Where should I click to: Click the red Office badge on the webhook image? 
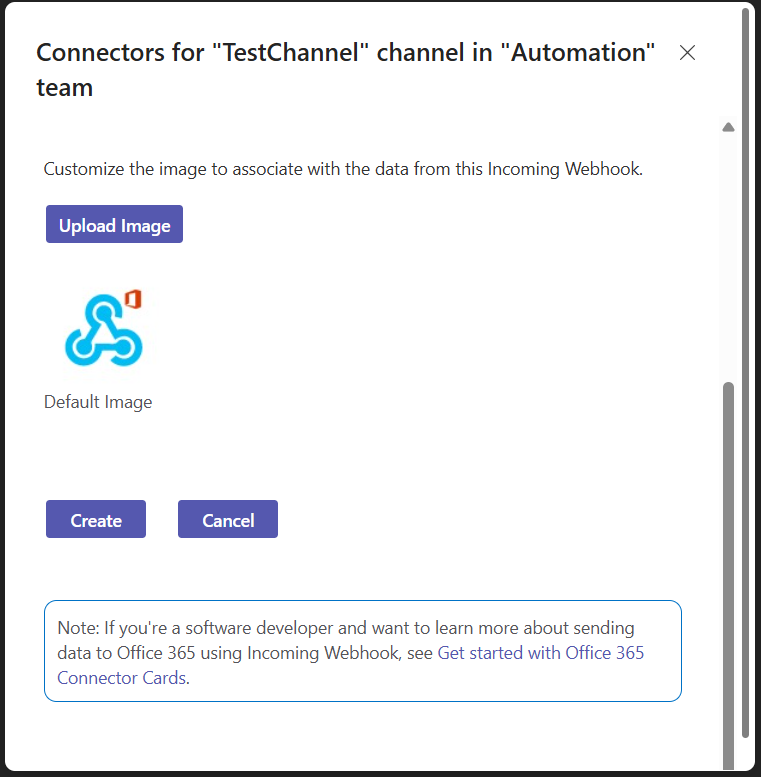(x=133, y=299)
